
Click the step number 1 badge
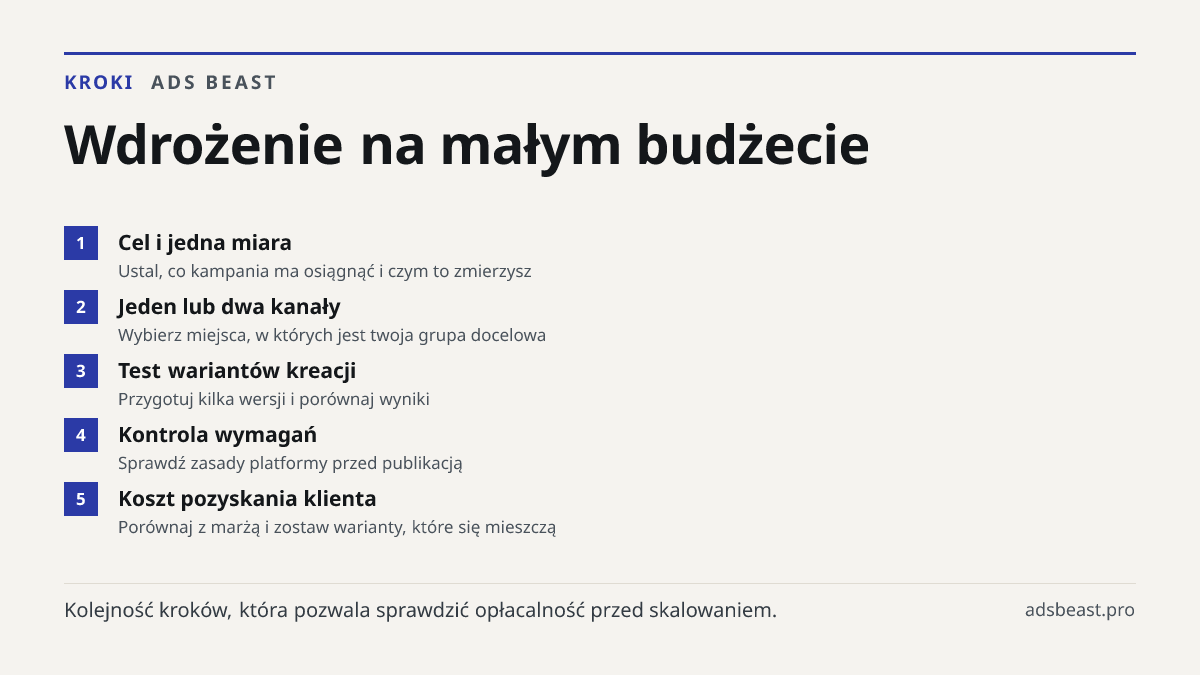[81, 243]
